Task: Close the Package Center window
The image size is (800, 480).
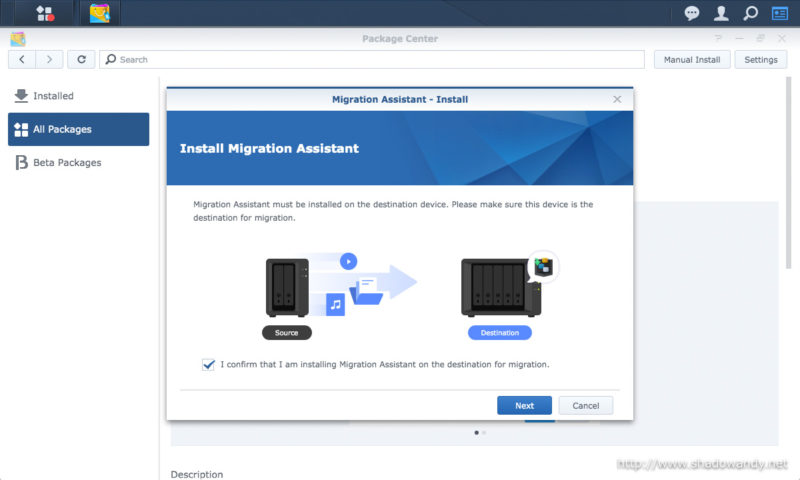Action: tap(782, 38)
